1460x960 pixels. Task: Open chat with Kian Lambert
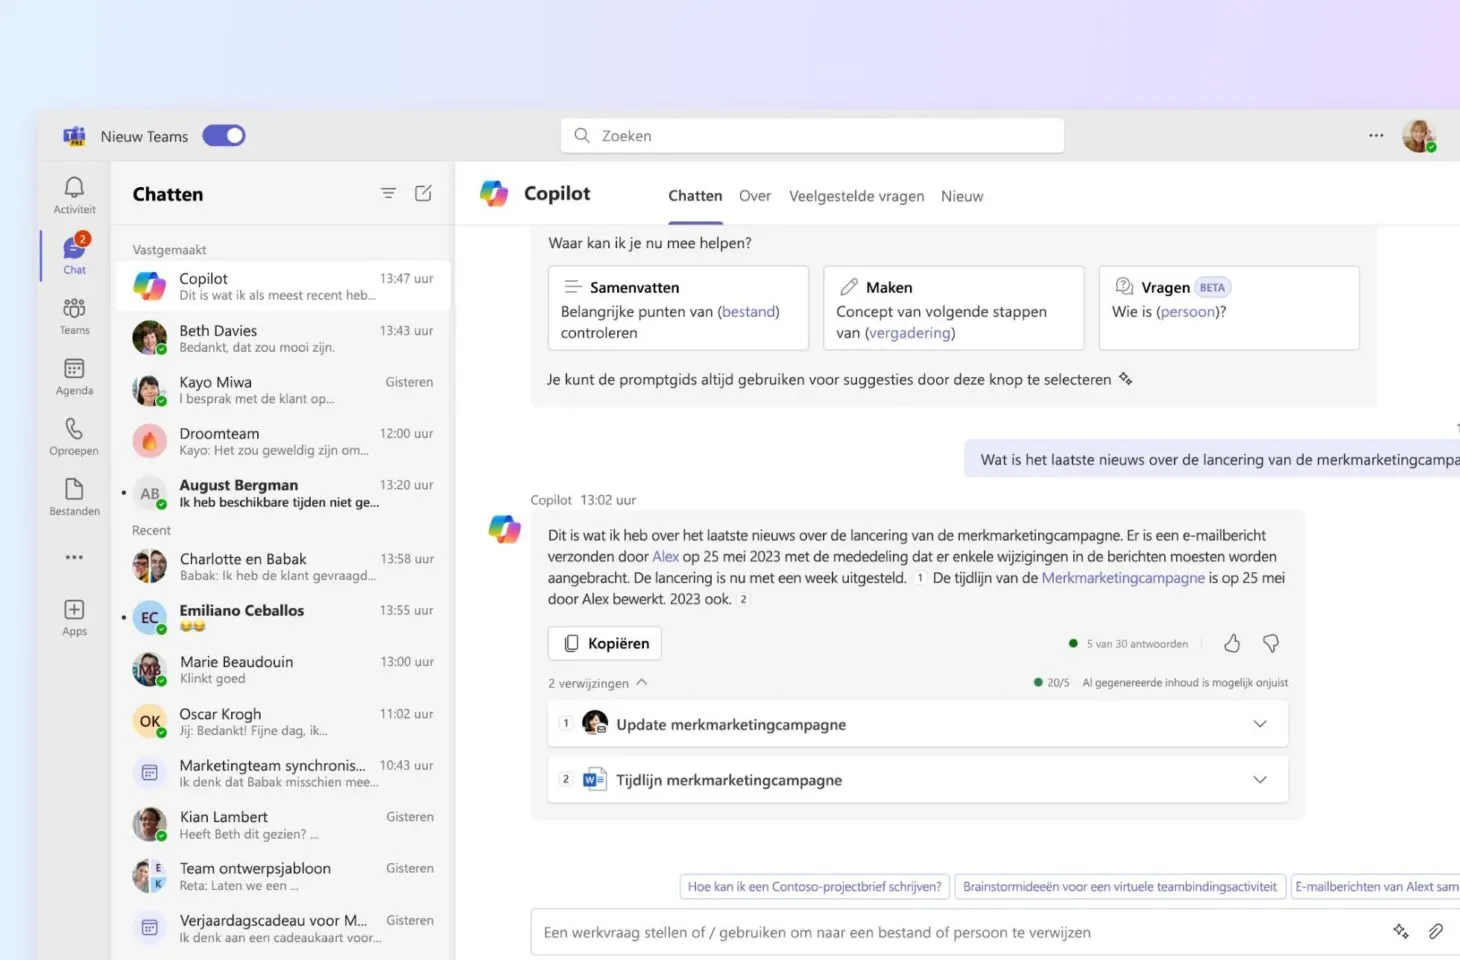click(283, 824)
